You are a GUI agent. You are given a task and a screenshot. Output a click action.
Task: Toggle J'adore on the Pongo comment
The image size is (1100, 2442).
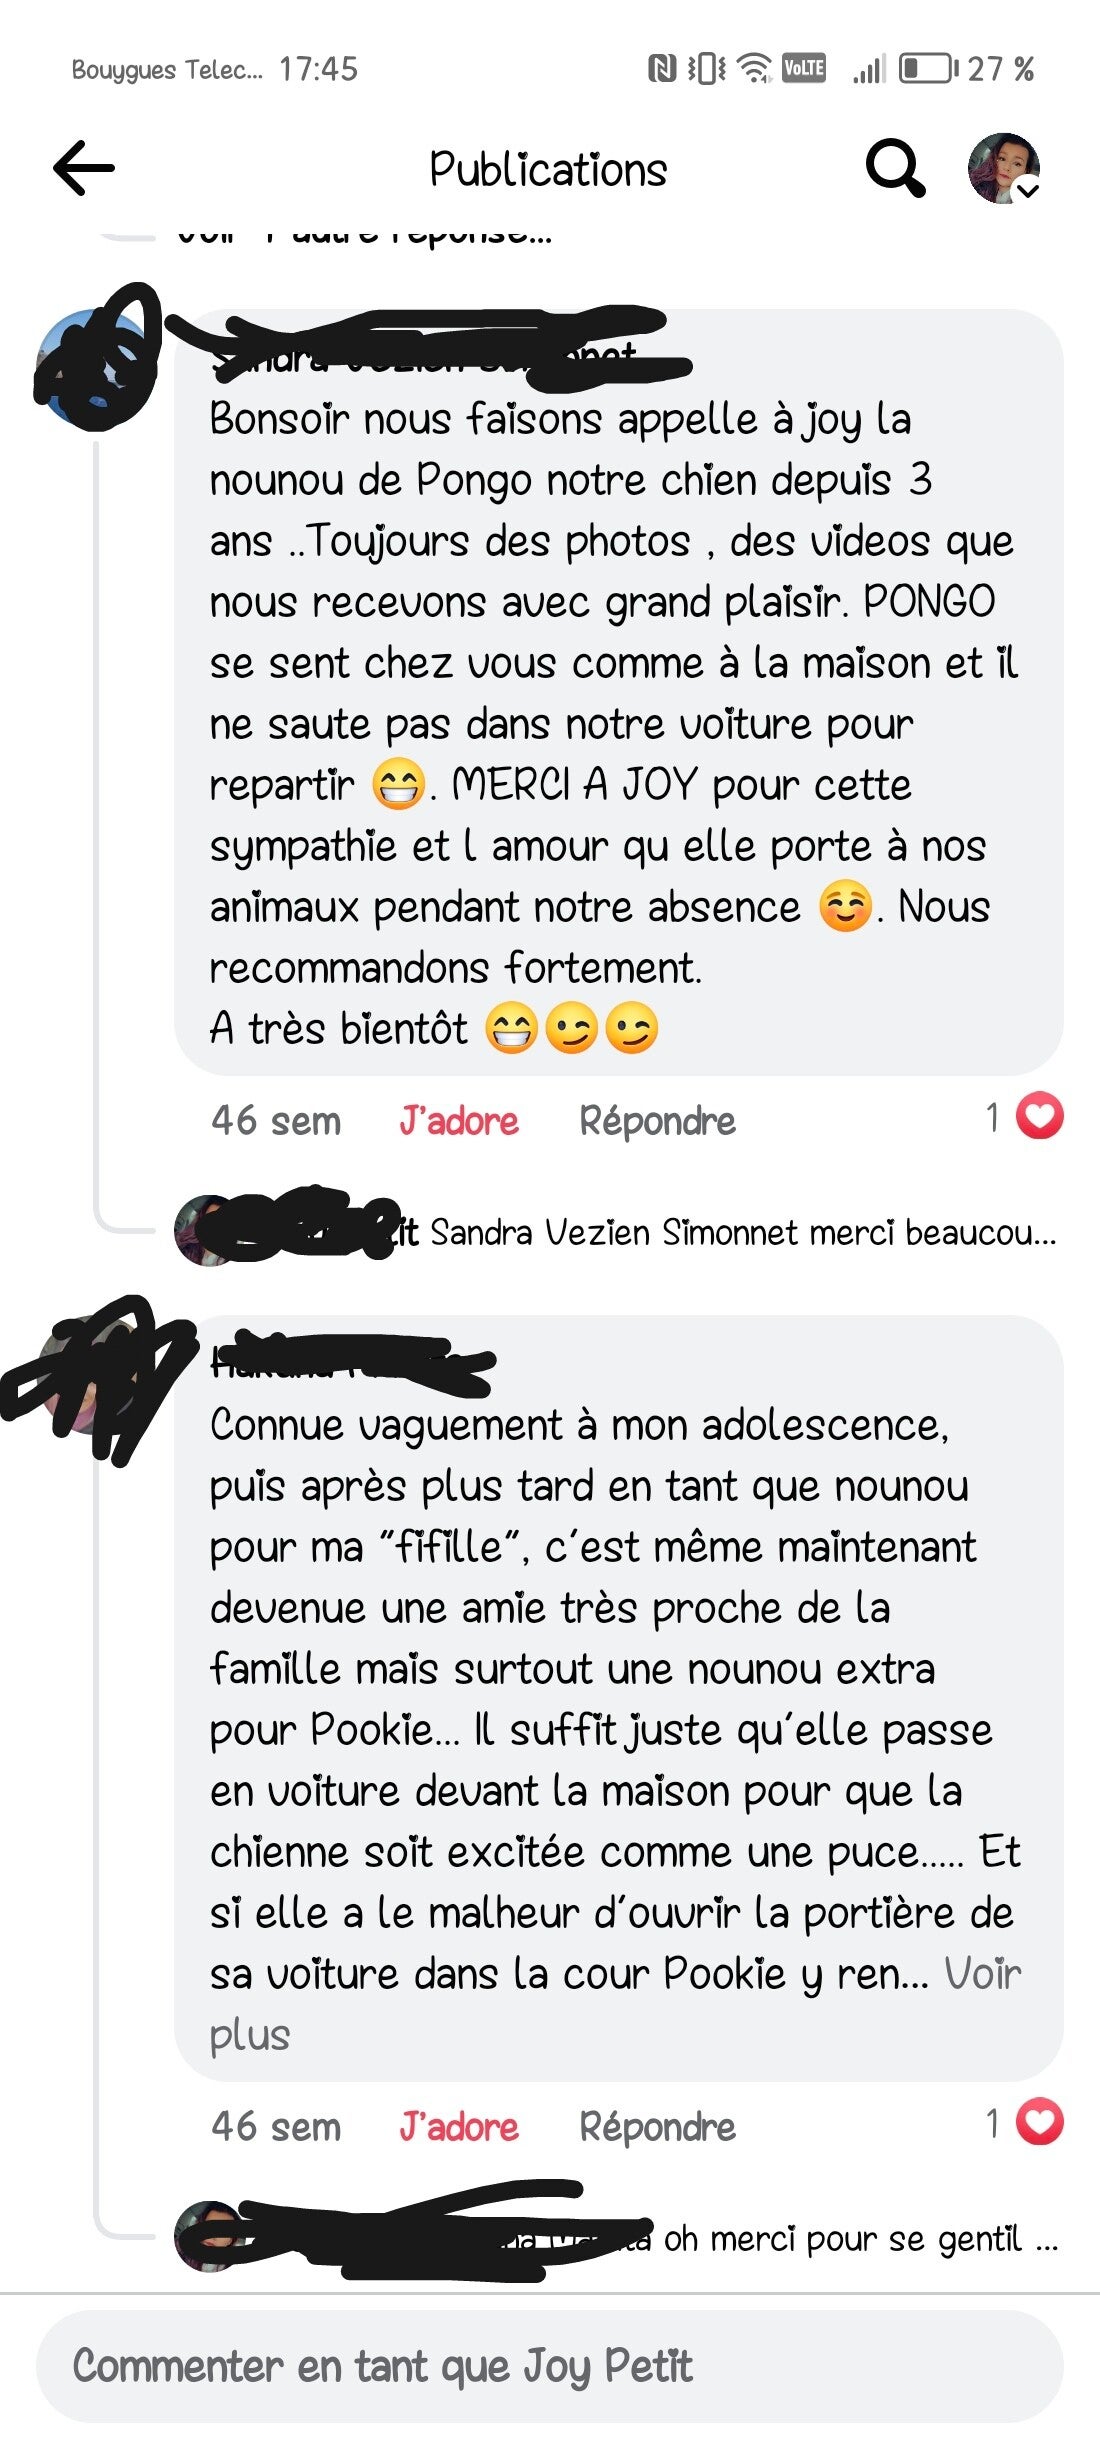click(459, 1121)
